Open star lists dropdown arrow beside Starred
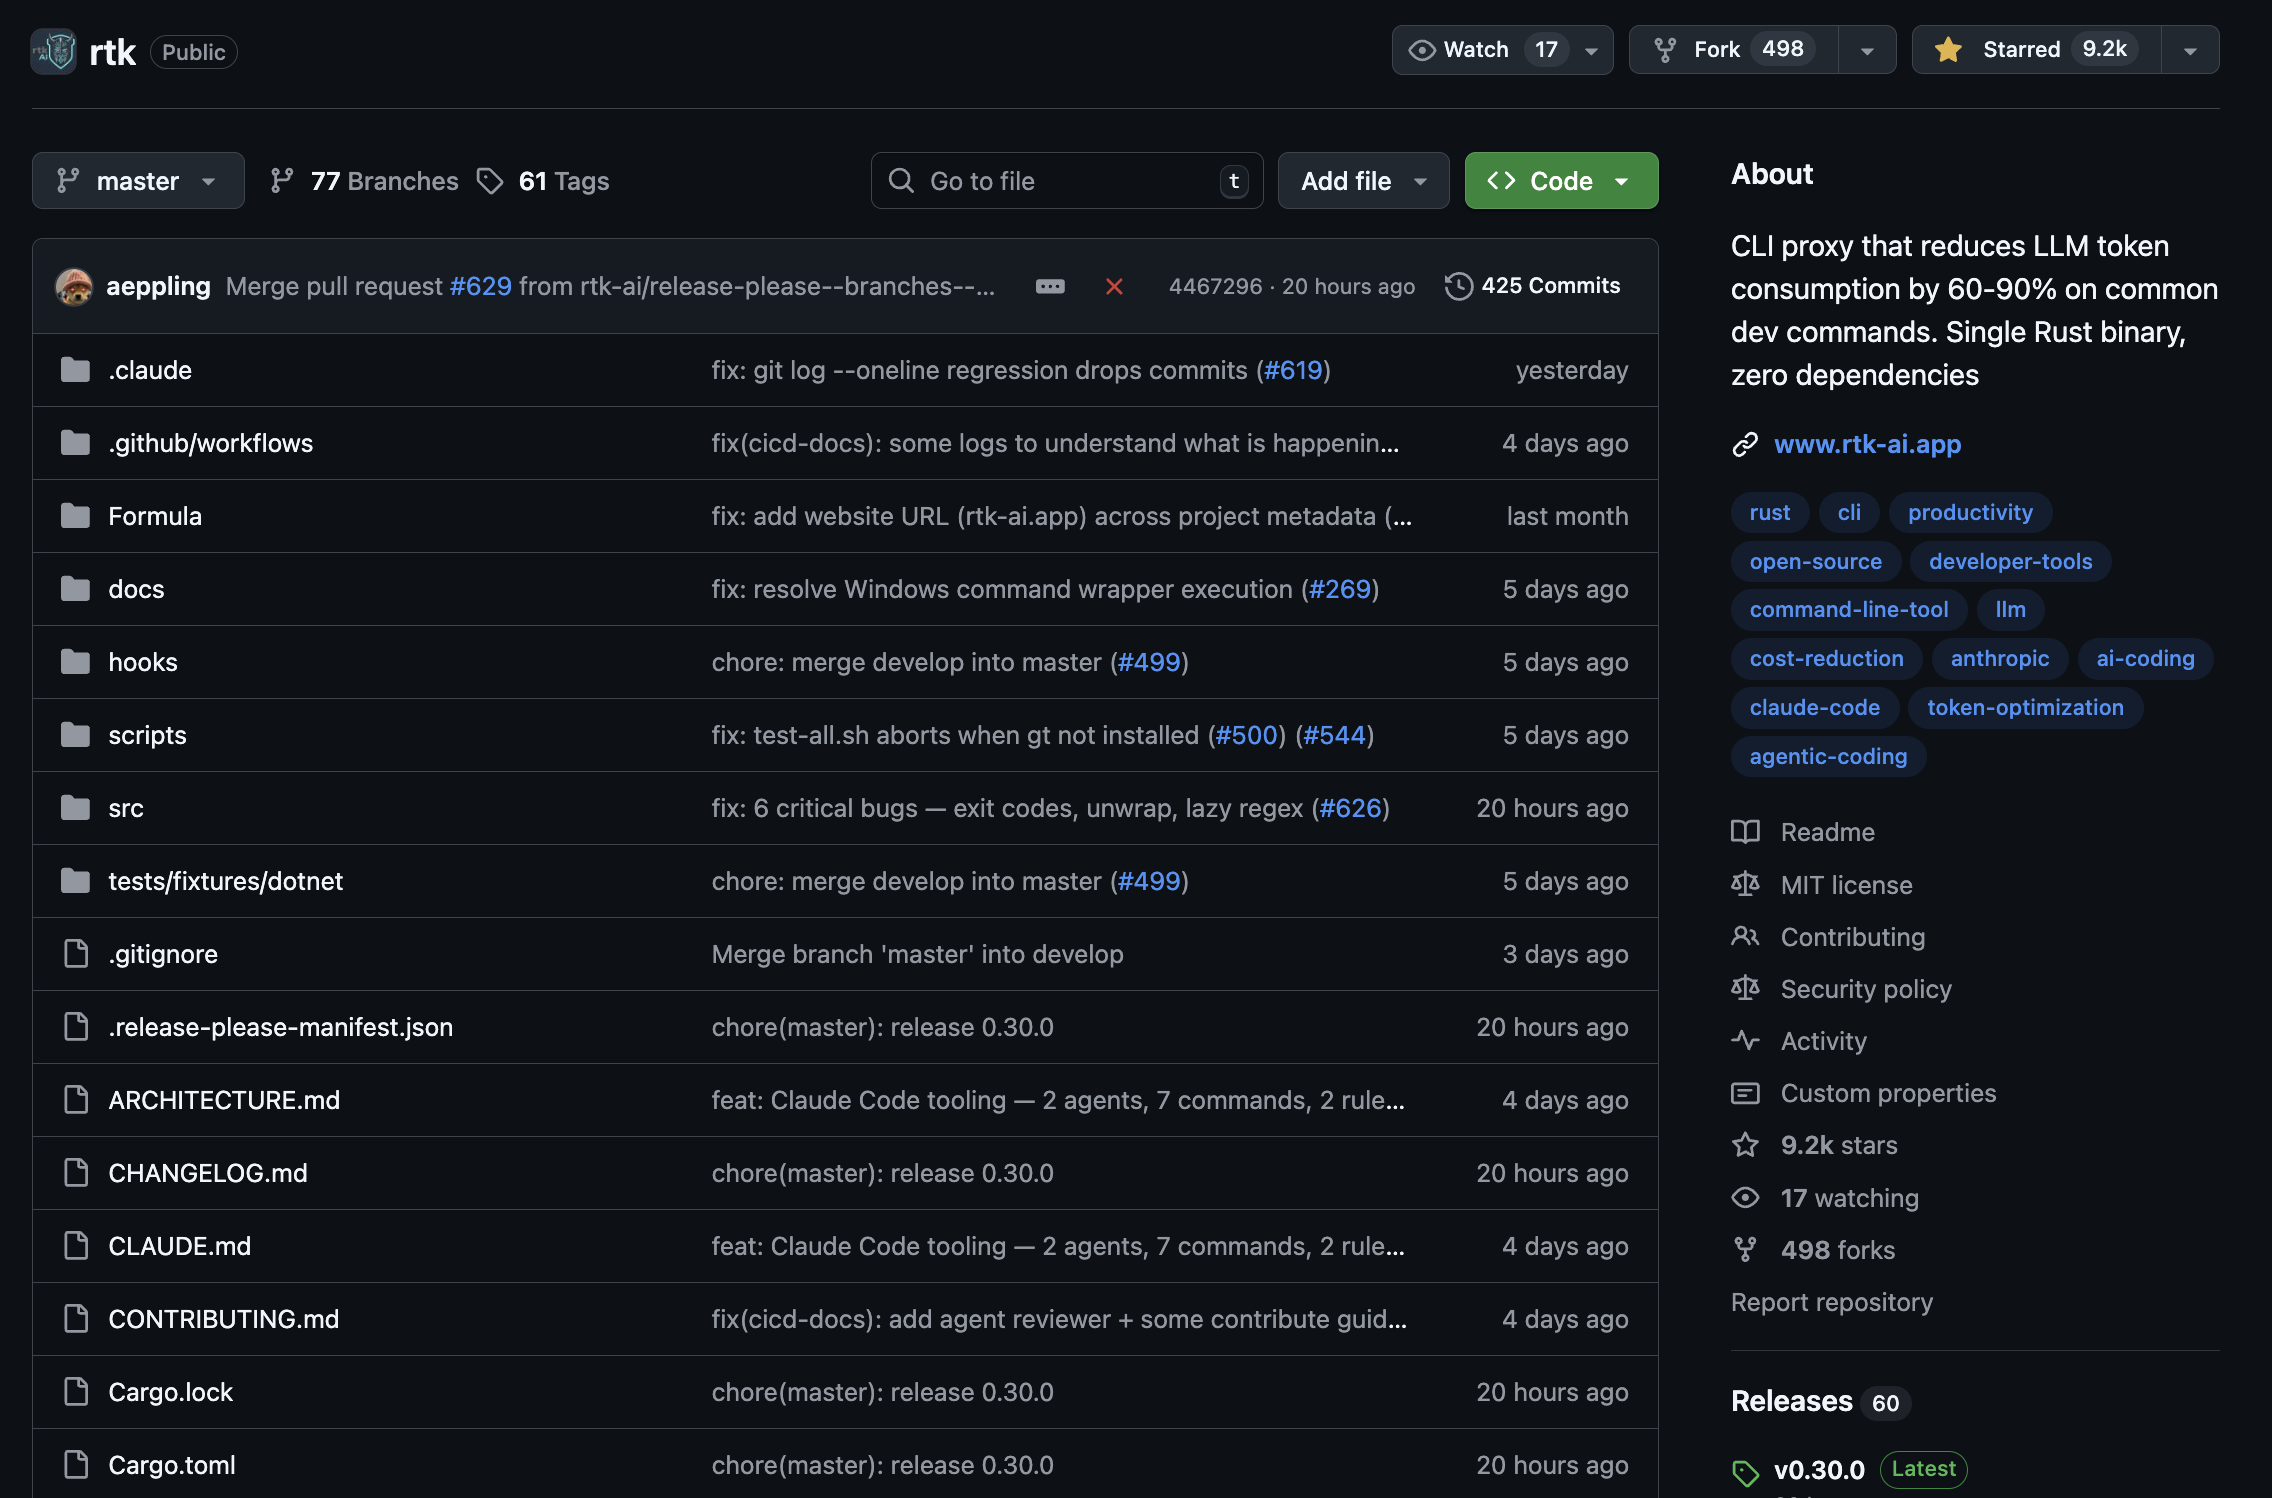This screenshot has width=2272, height=1498. 2190,50
